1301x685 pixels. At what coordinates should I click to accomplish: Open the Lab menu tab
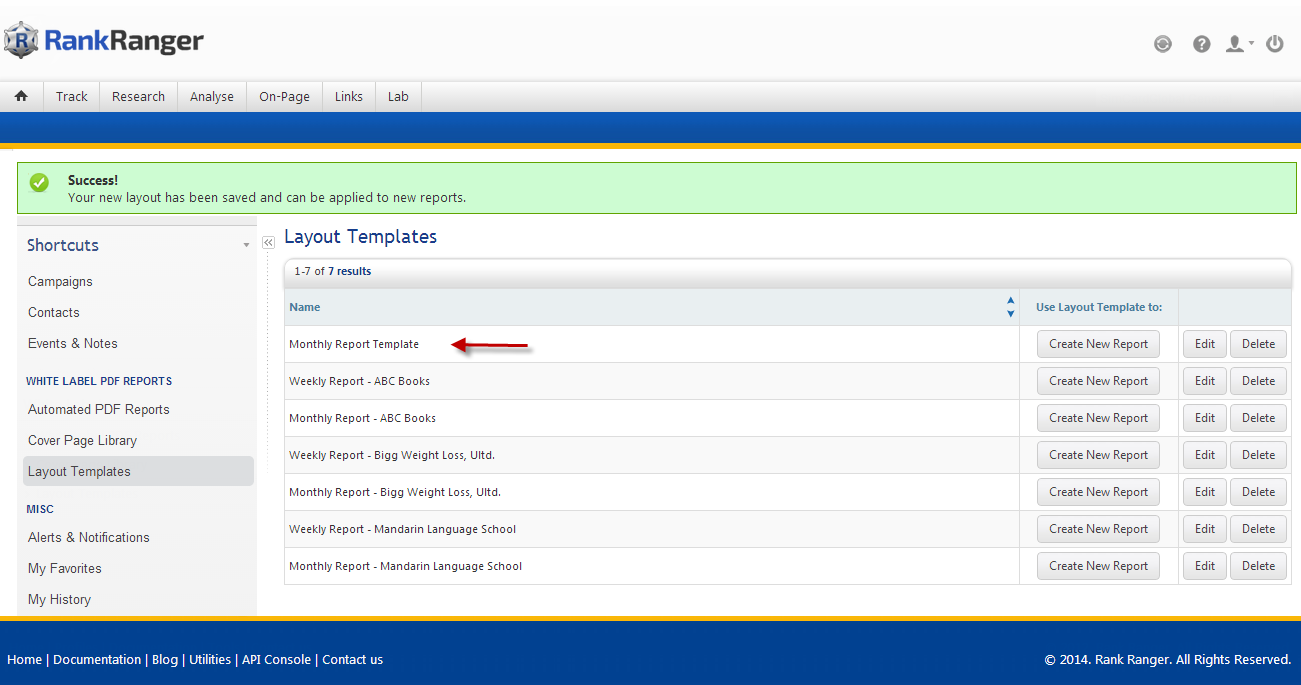pyautogui.click(x=398, y=97)
